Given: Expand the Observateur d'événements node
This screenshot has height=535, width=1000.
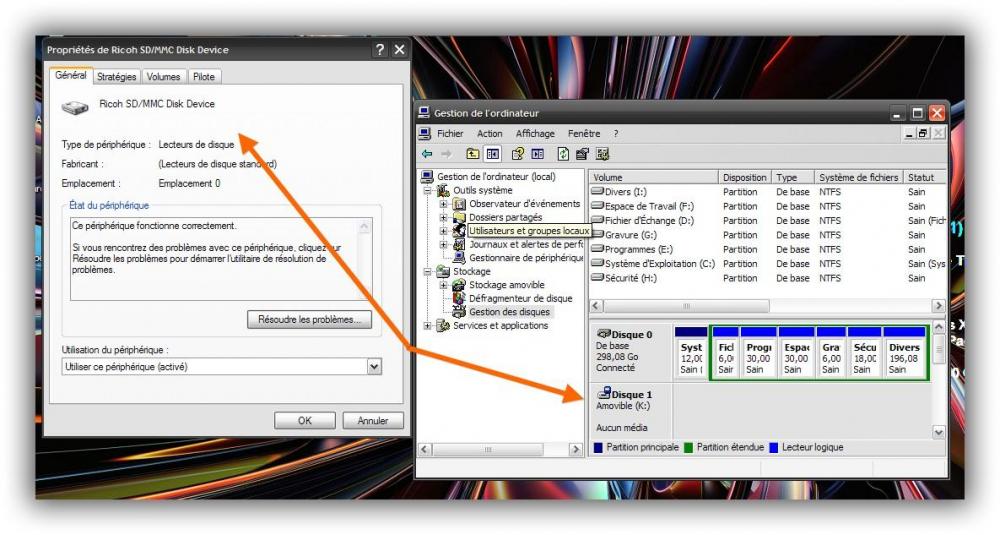Looking at the screenshot, I should pos(444,204).
